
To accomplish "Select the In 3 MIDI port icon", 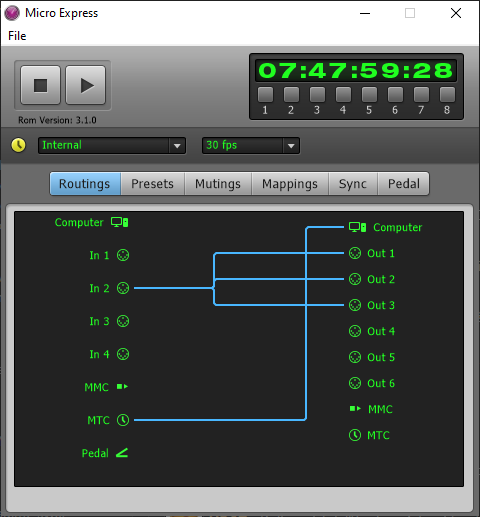I will pos(123,321).
